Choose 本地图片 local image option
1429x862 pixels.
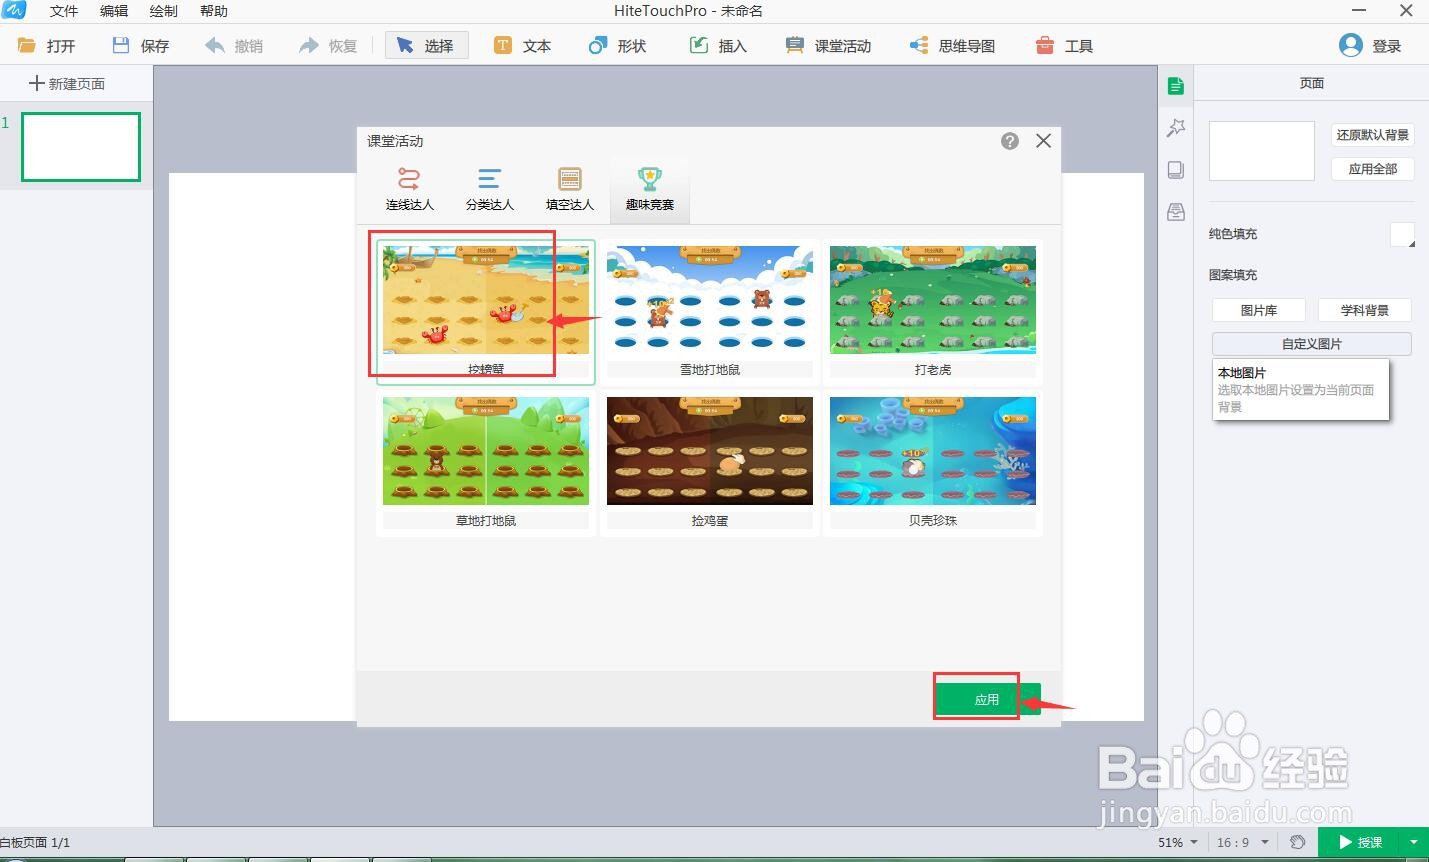coord(1300,389)
